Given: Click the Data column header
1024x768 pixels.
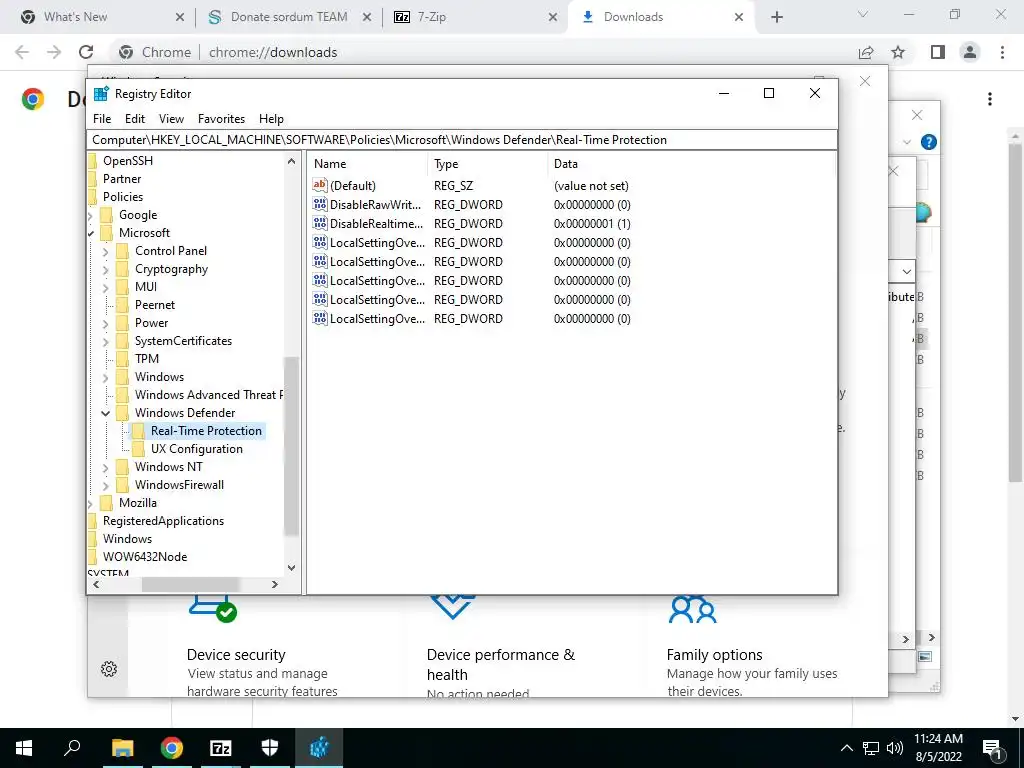Looking at the screenshot, I should [691, 164].
